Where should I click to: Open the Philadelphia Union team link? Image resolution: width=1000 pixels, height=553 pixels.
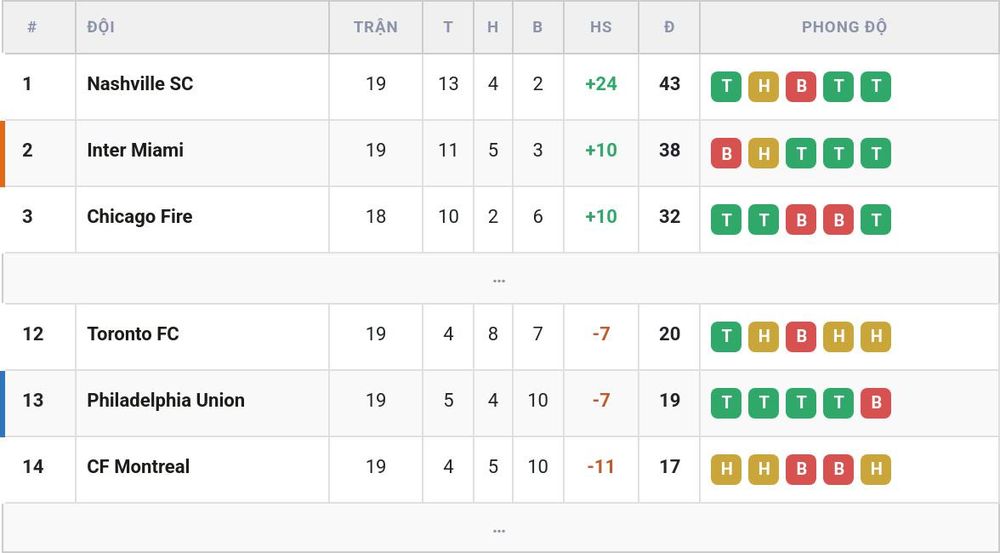(166, 400)
